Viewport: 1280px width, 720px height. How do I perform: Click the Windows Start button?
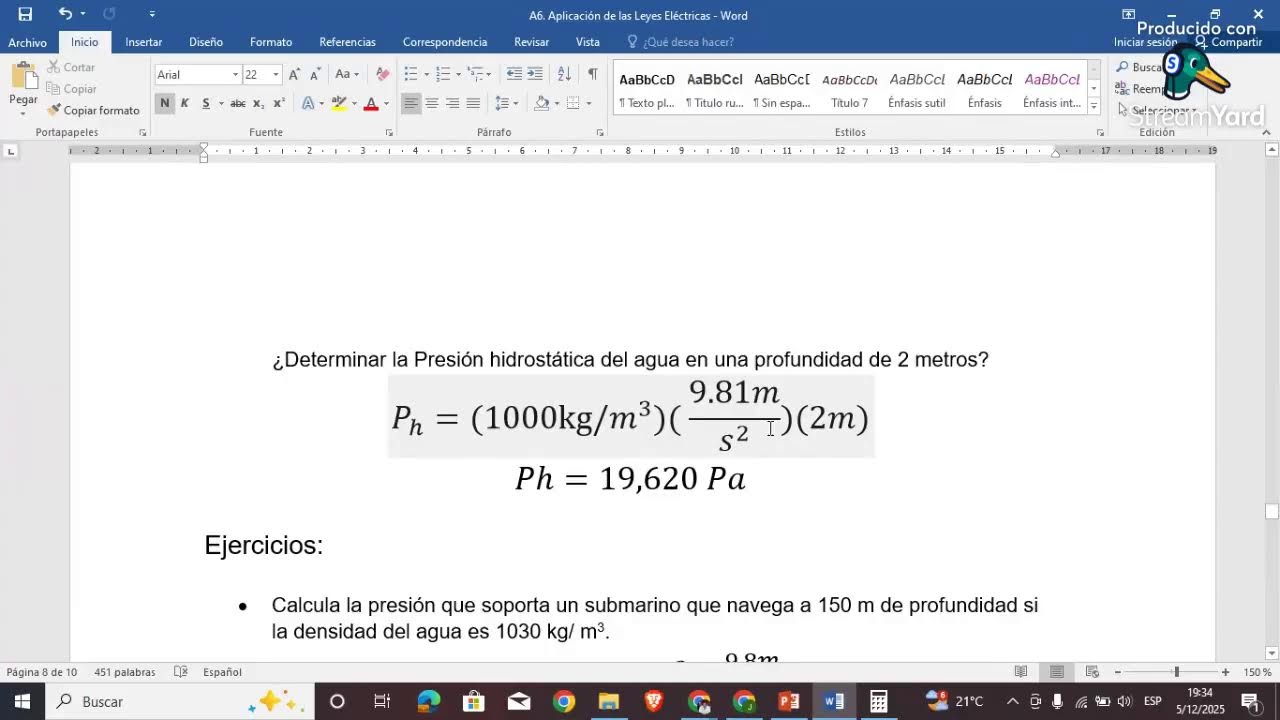click(x=22, y=701)
